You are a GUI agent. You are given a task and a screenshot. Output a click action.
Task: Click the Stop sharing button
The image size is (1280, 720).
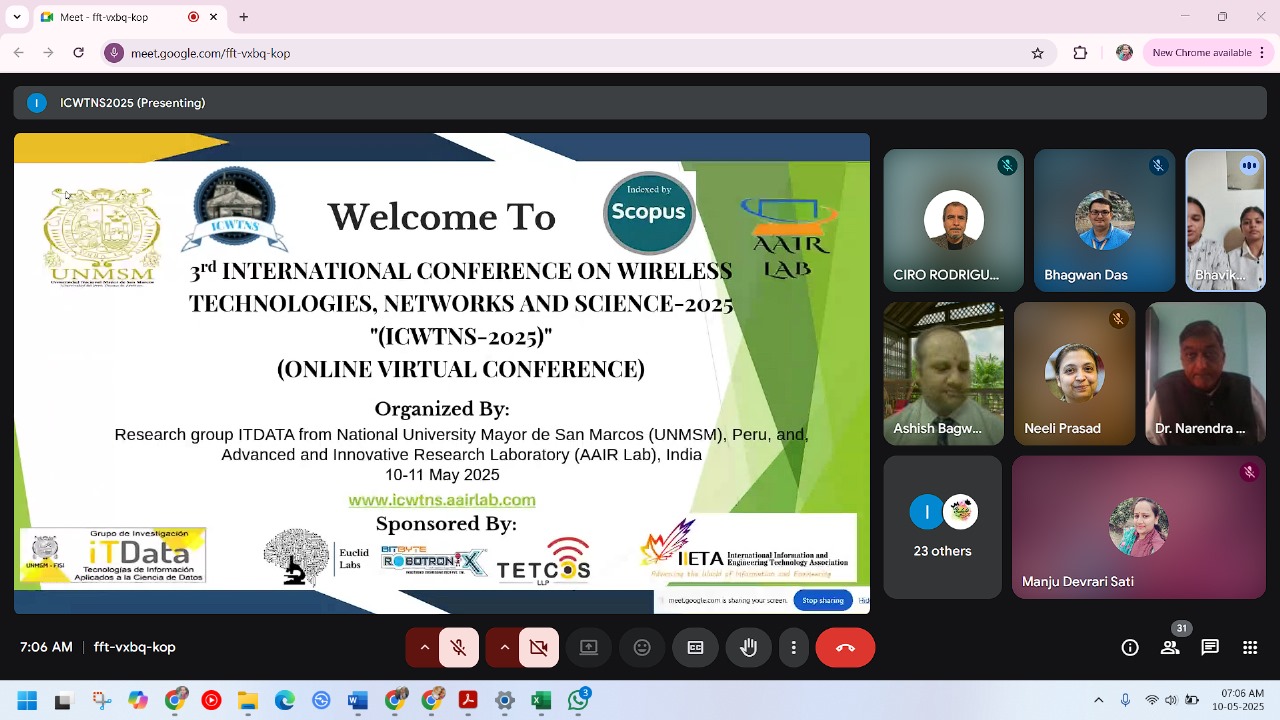(x=823, y=600)
